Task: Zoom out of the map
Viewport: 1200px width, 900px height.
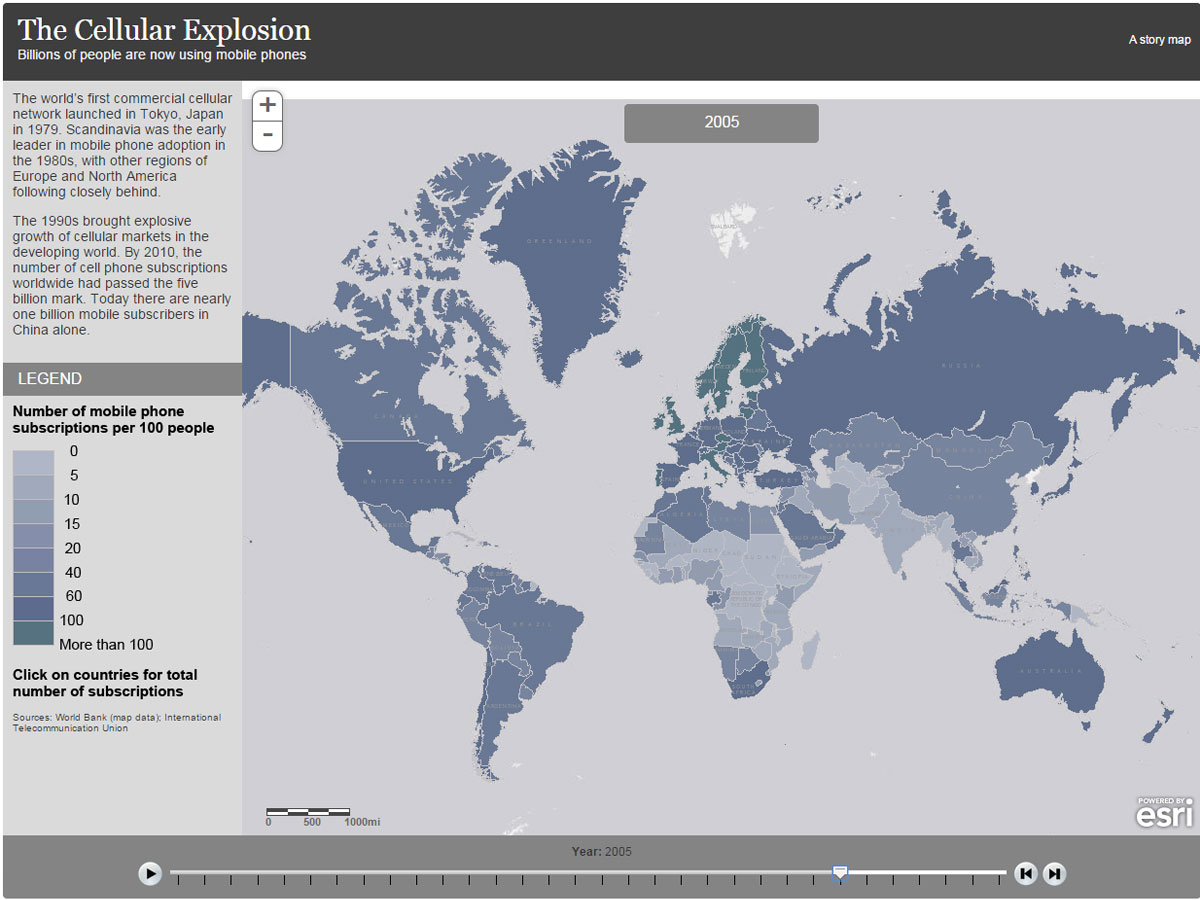Action: tap(267, 136)
